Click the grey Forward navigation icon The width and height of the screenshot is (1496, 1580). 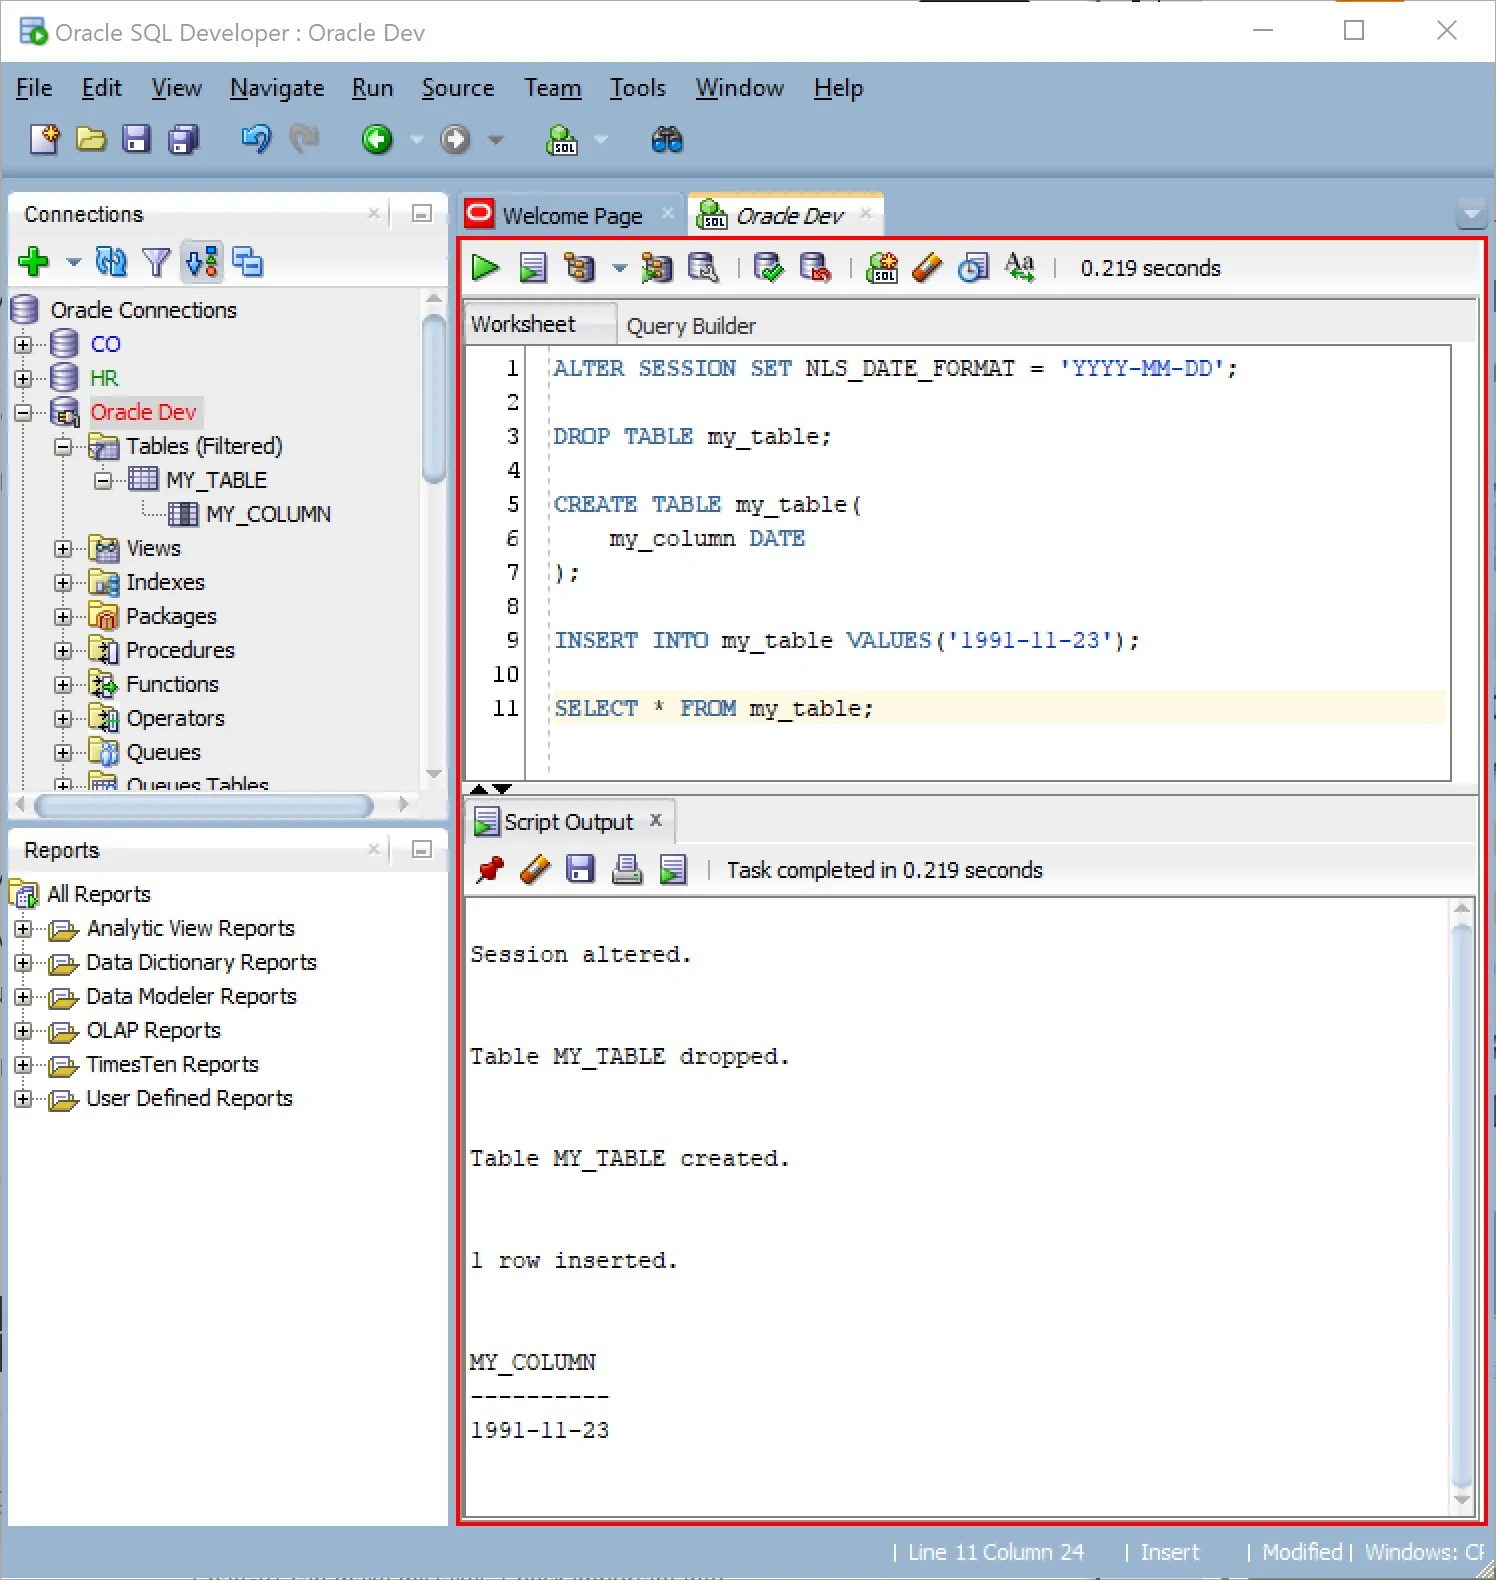[x=455, y=139]
